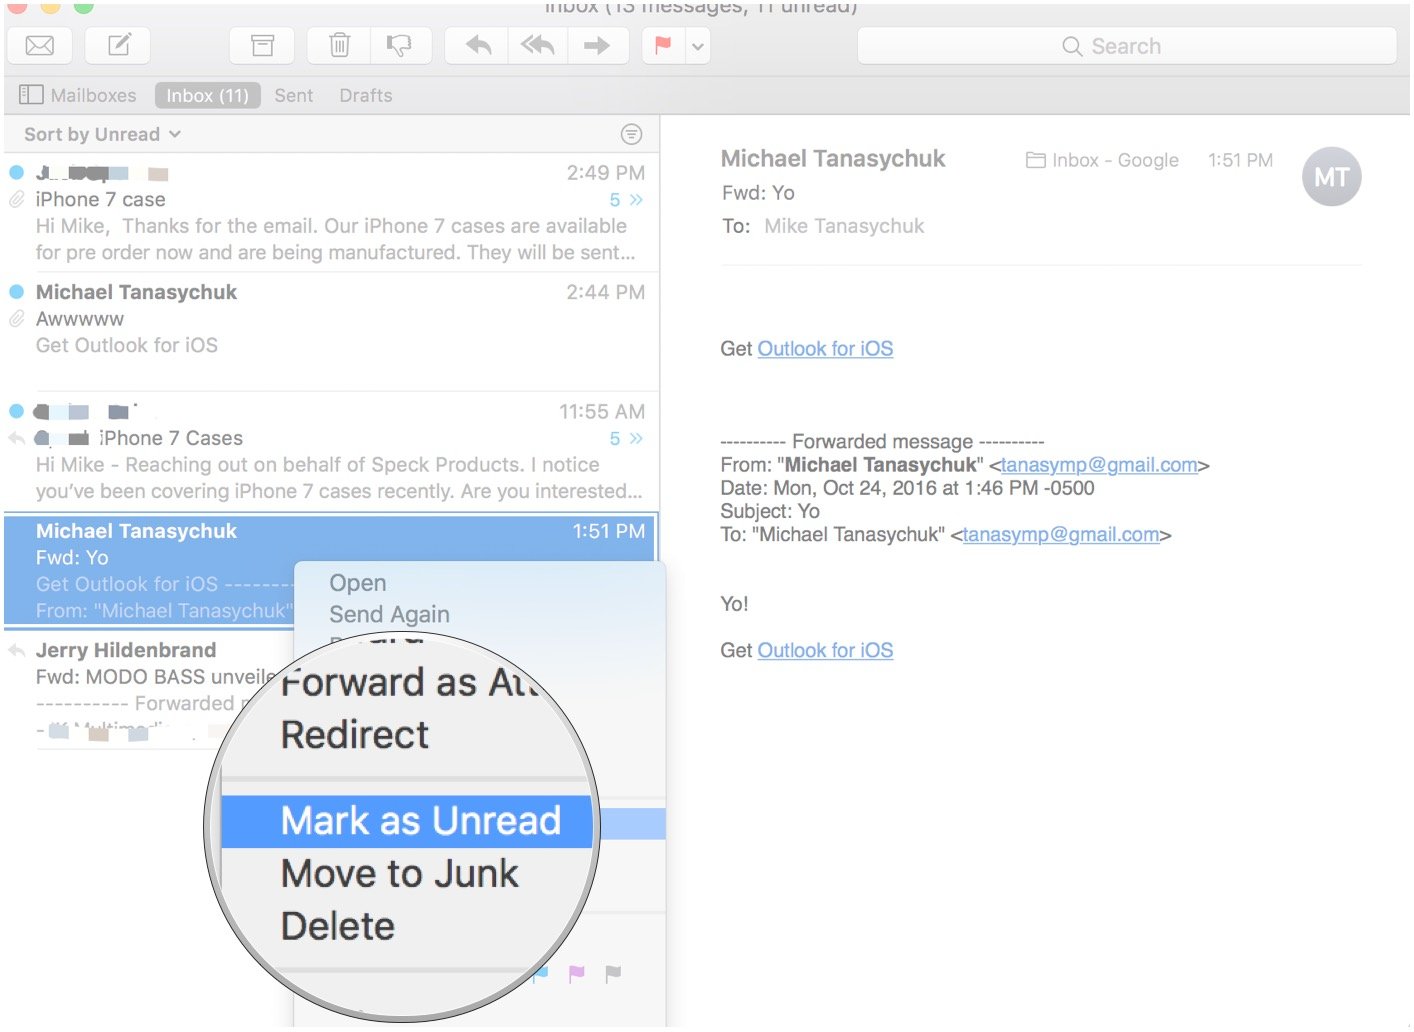Open the top Outlook for iOS link
Screen dimensions: 1414x1032
point(825,349)
